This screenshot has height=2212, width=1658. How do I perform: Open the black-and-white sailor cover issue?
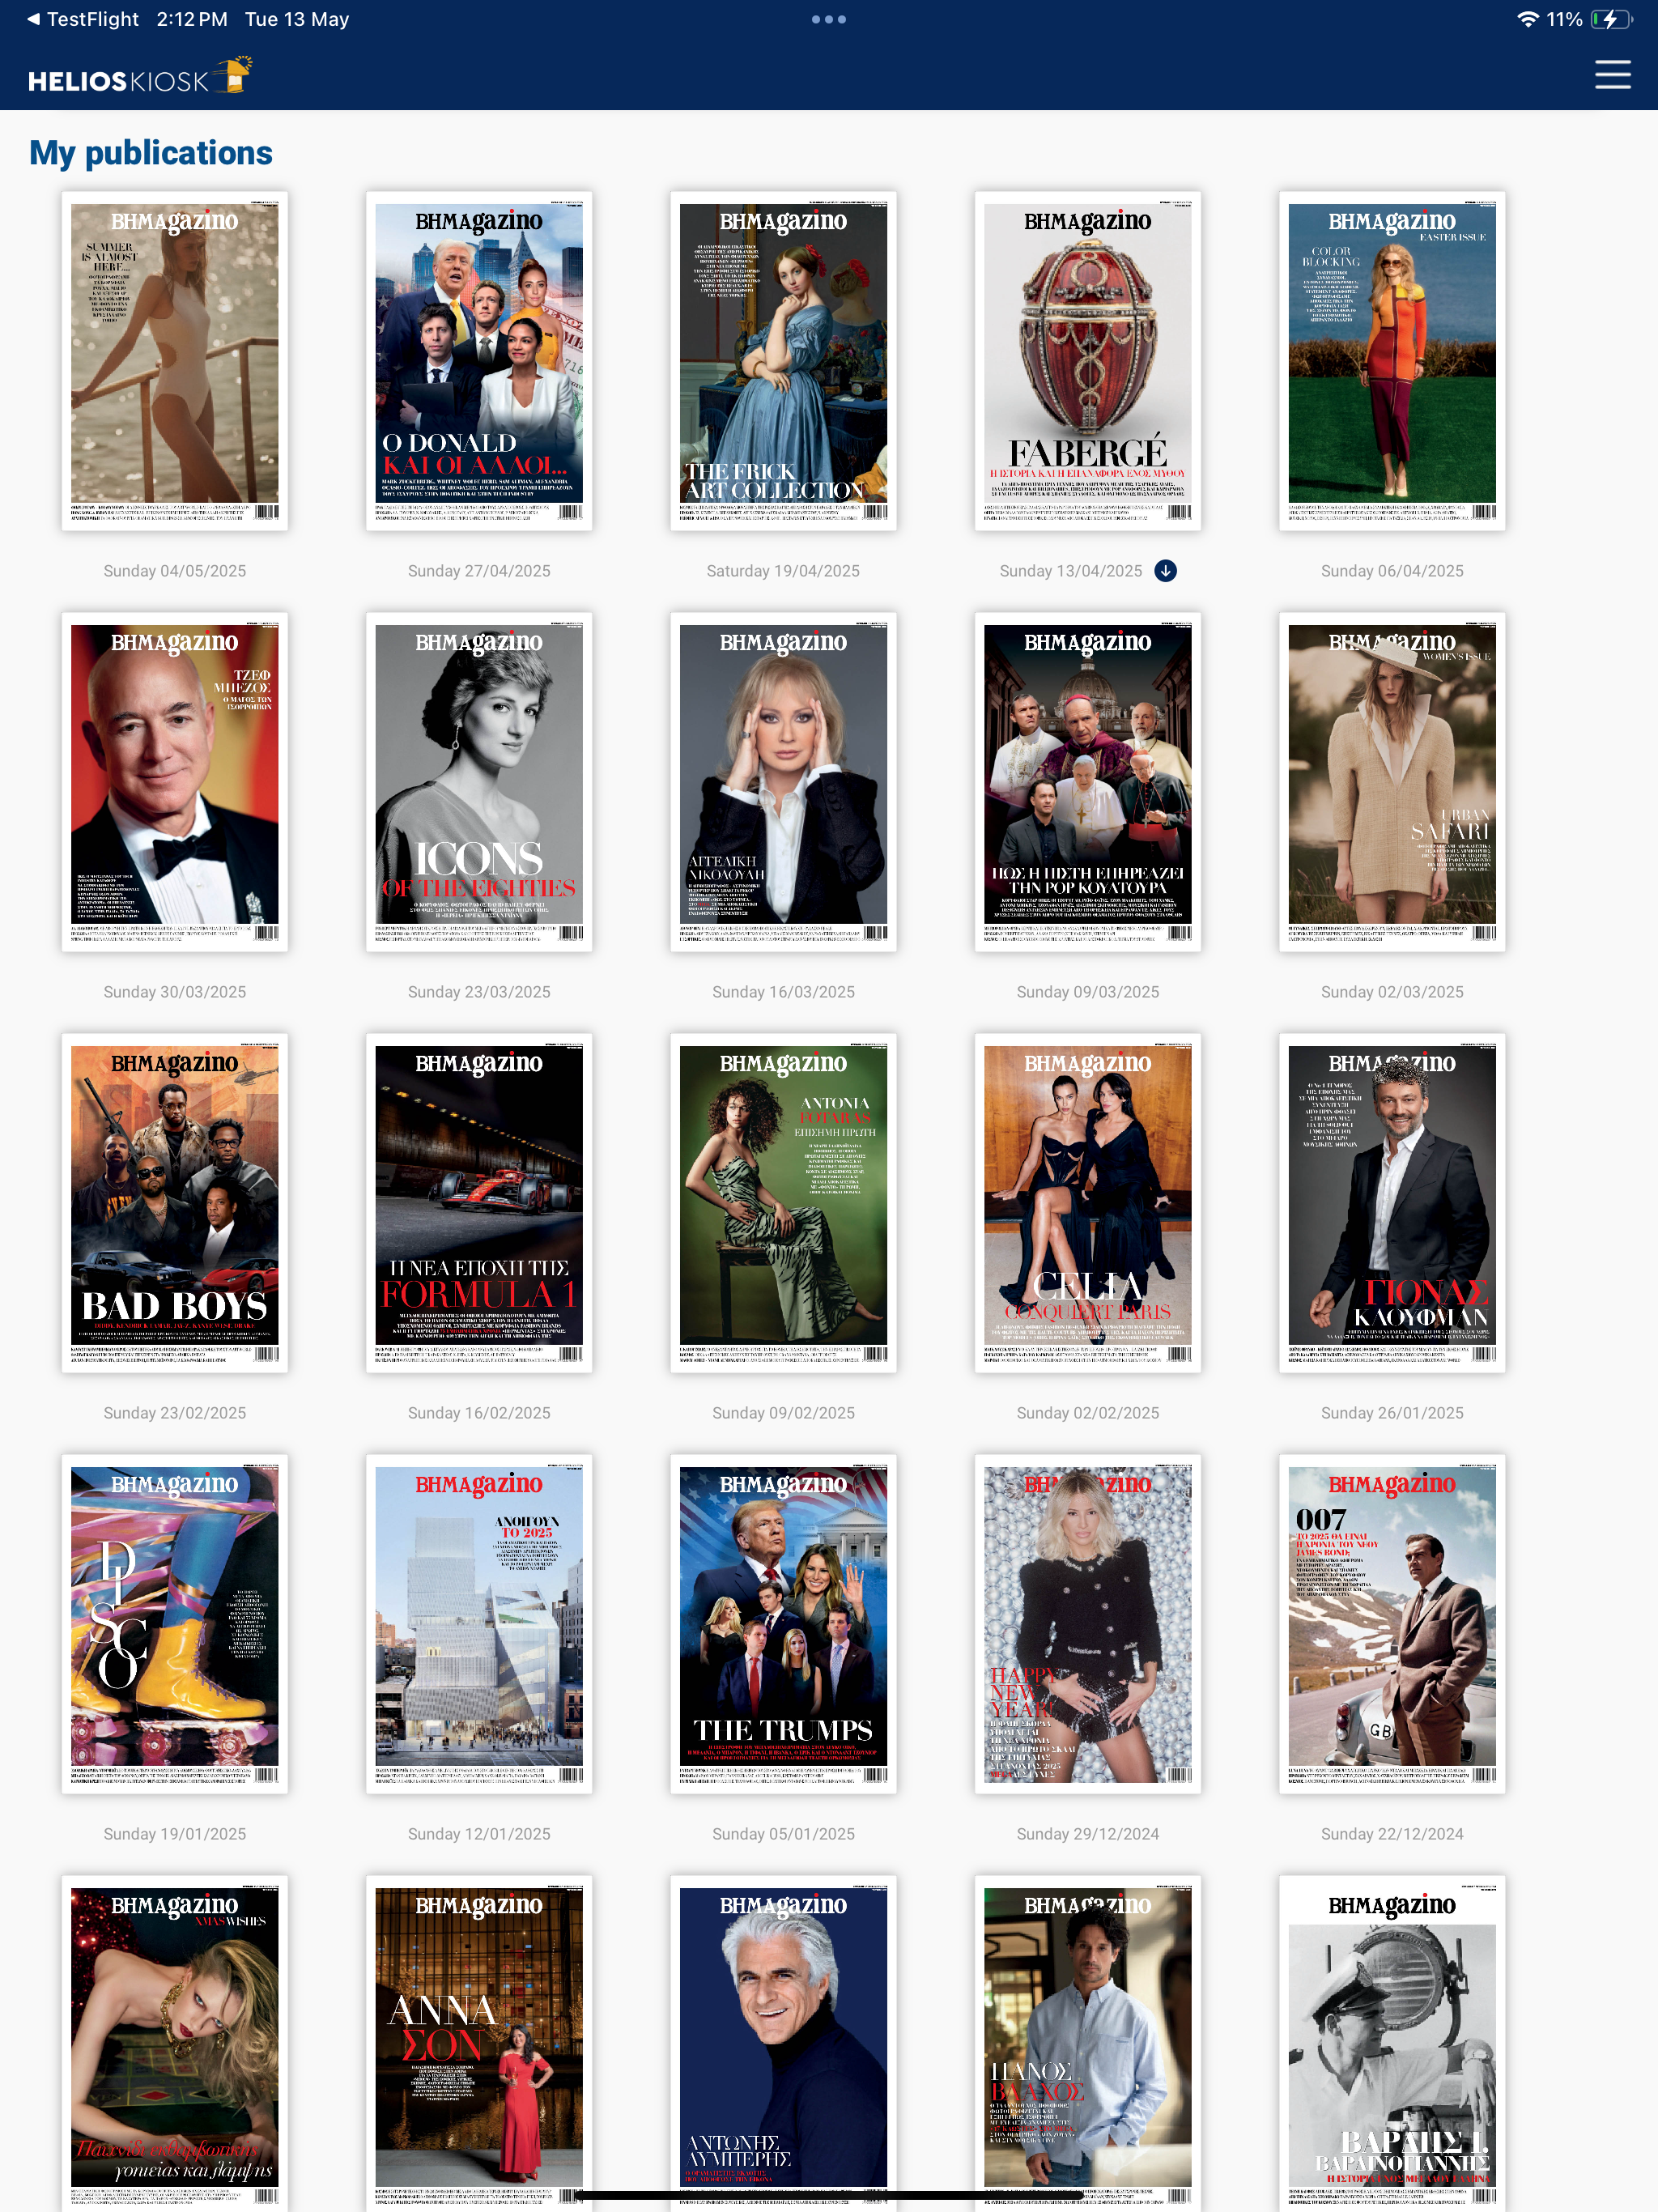click(1392, 2043)
